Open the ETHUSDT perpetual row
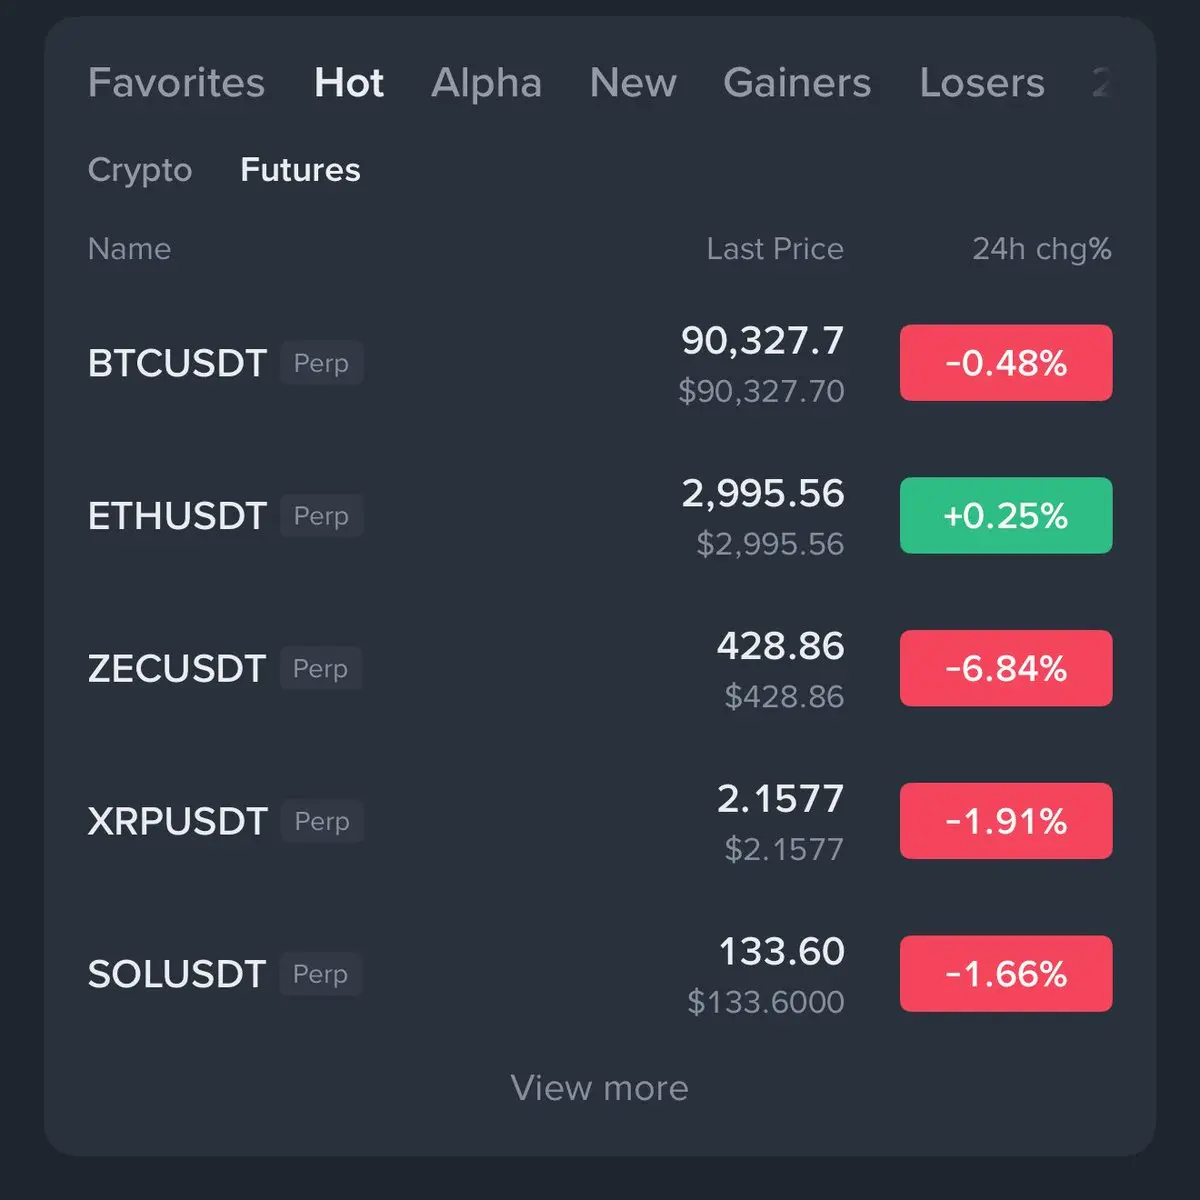Screen dimensions: 1200x1200 coord(178,516)
